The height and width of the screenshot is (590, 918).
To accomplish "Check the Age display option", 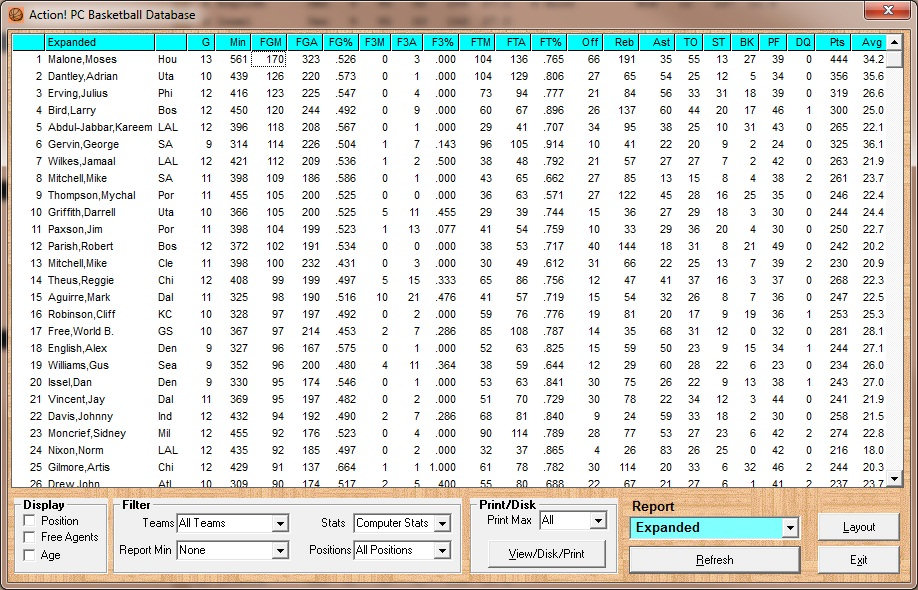I will pos(32,554).
